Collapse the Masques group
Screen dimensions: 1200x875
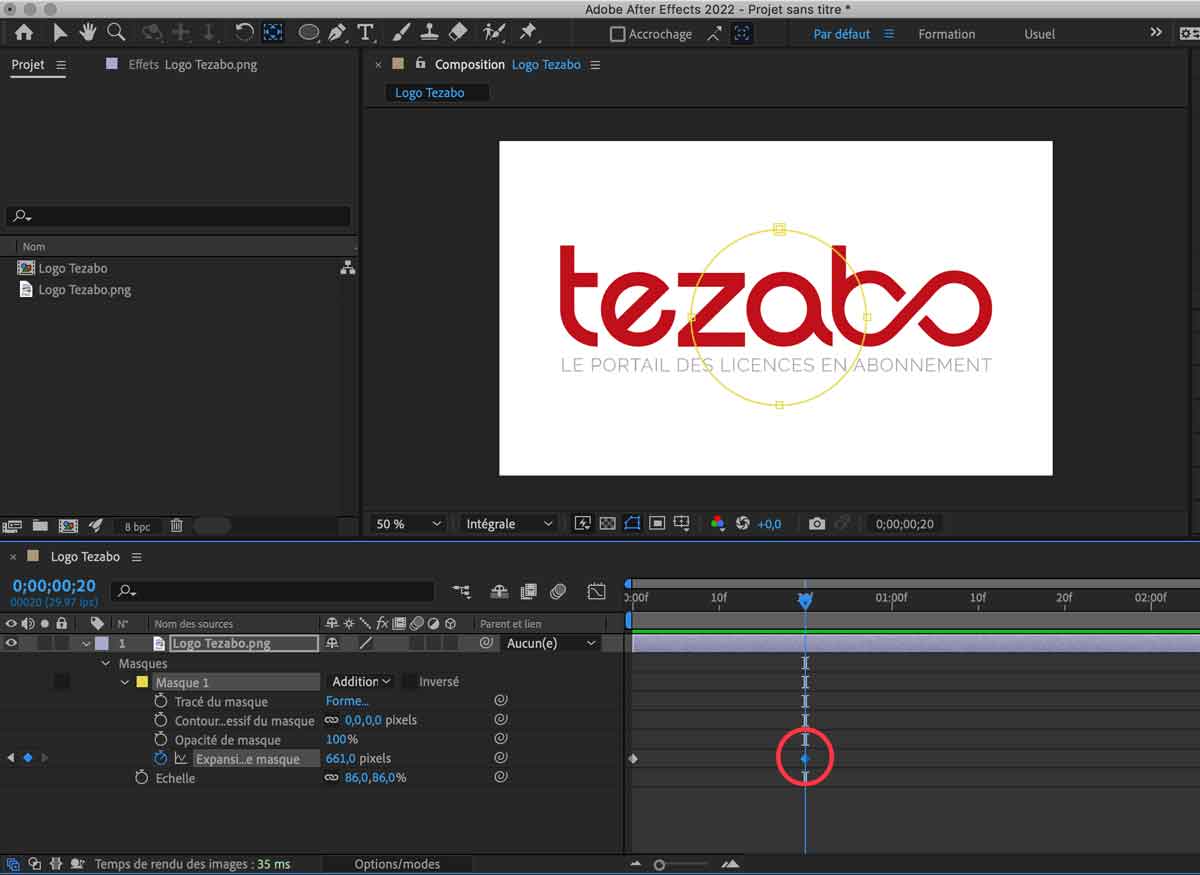click(x=106, y=664)
